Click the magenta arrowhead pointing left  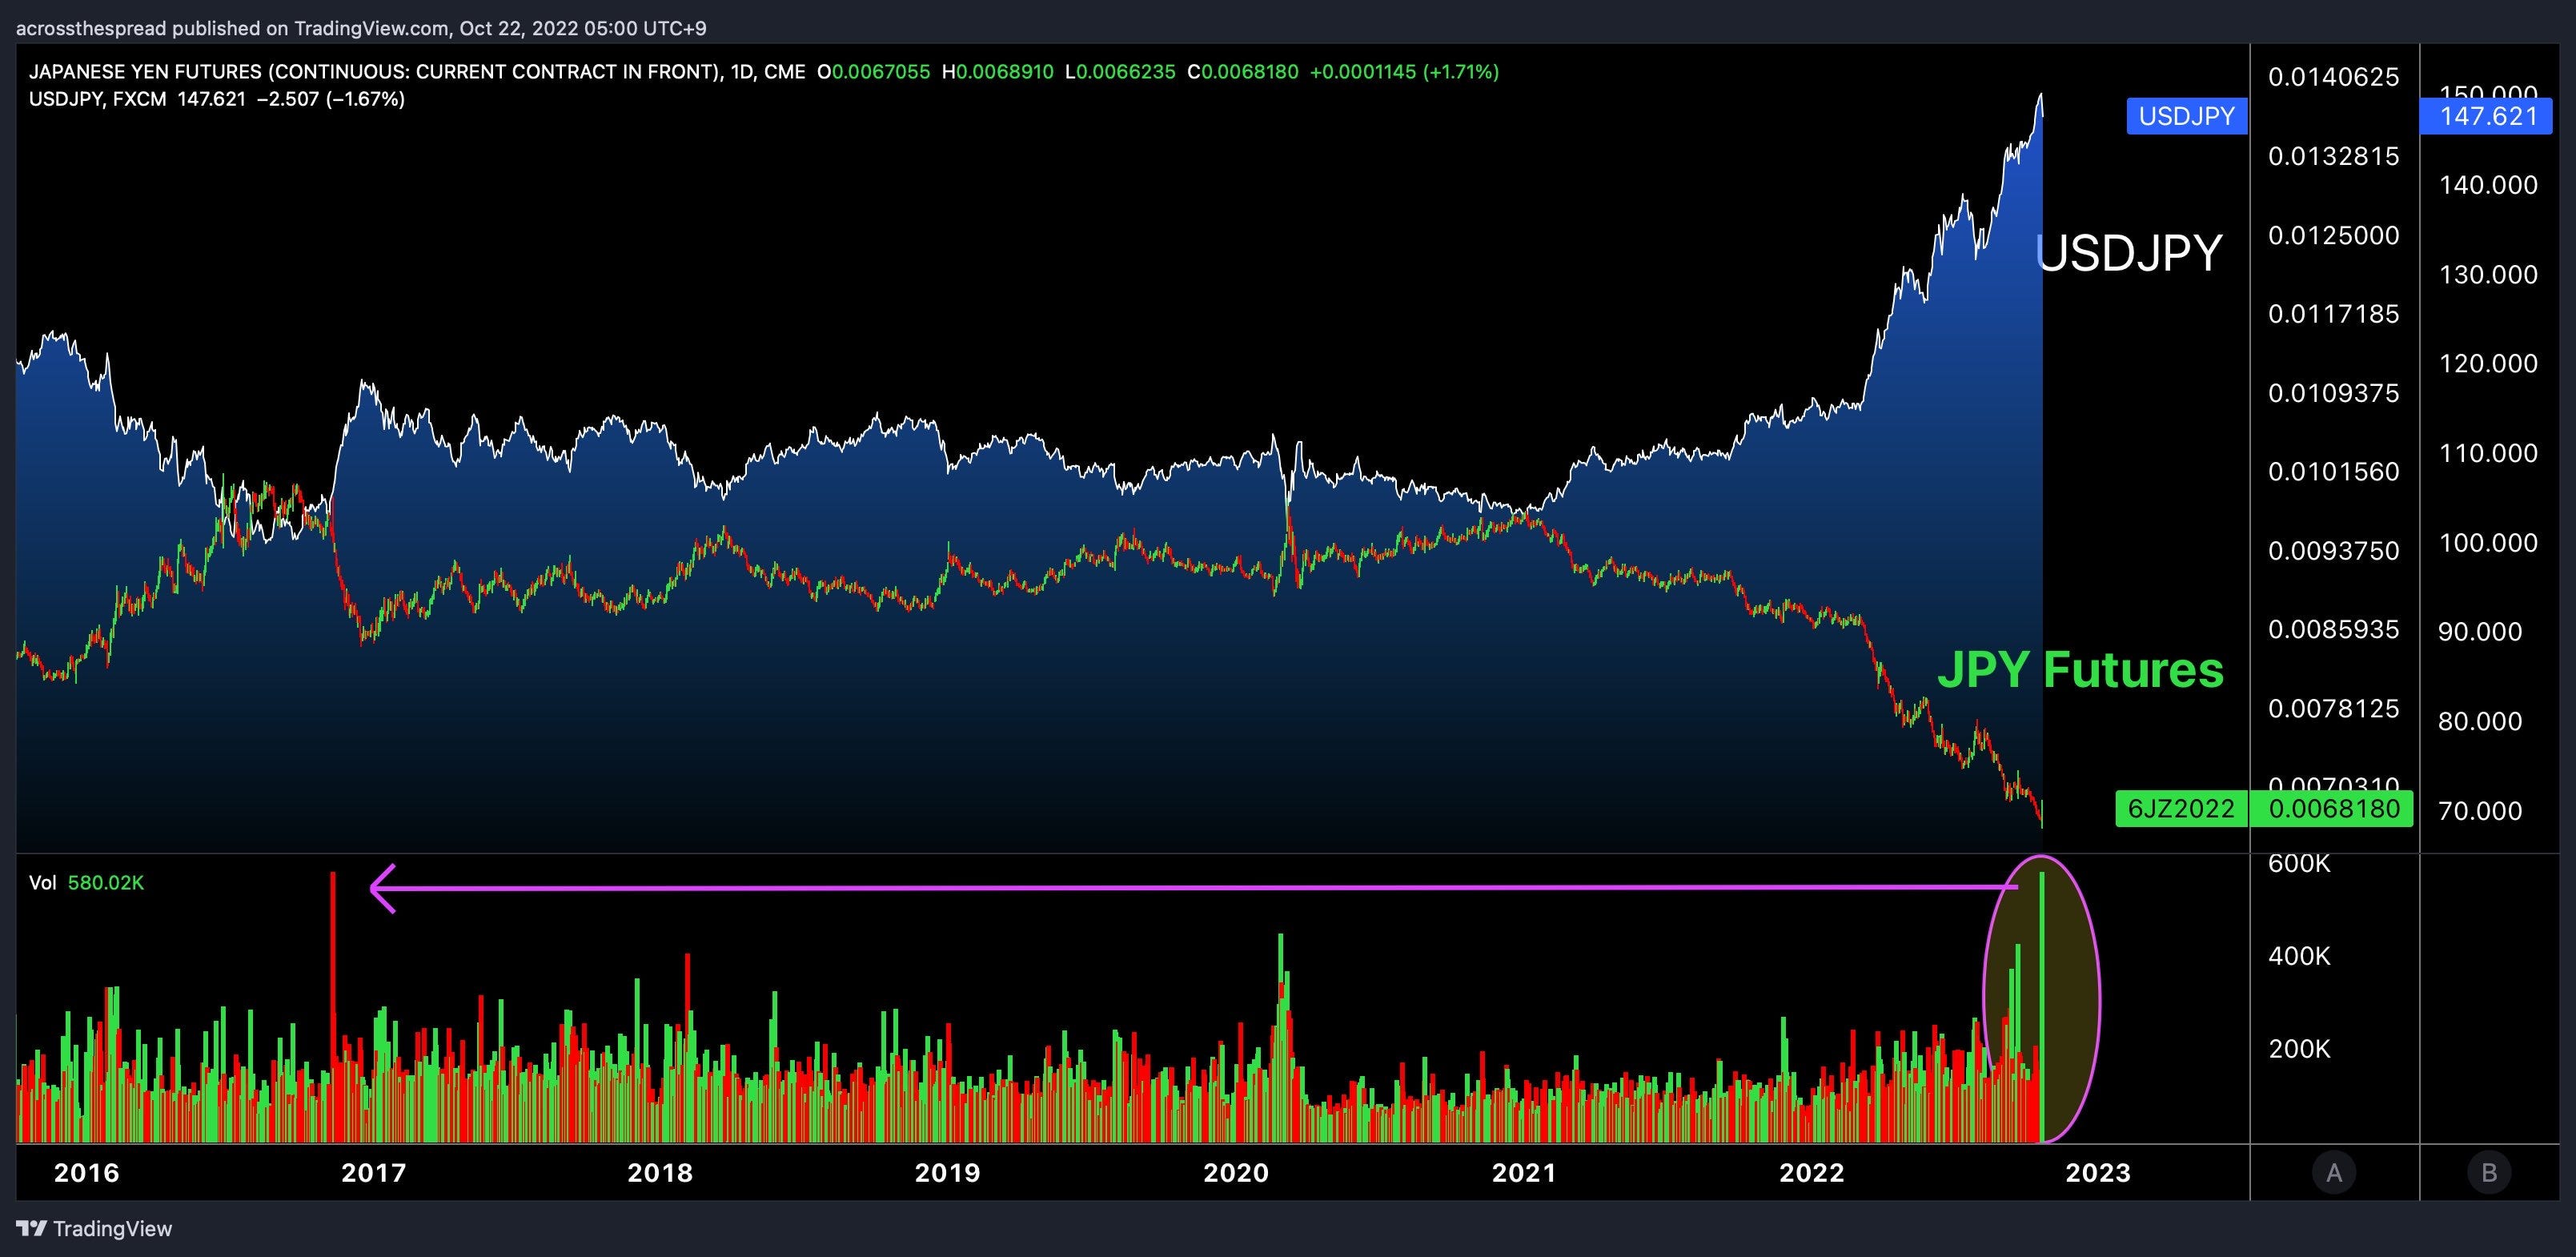[x=384, y=888]
